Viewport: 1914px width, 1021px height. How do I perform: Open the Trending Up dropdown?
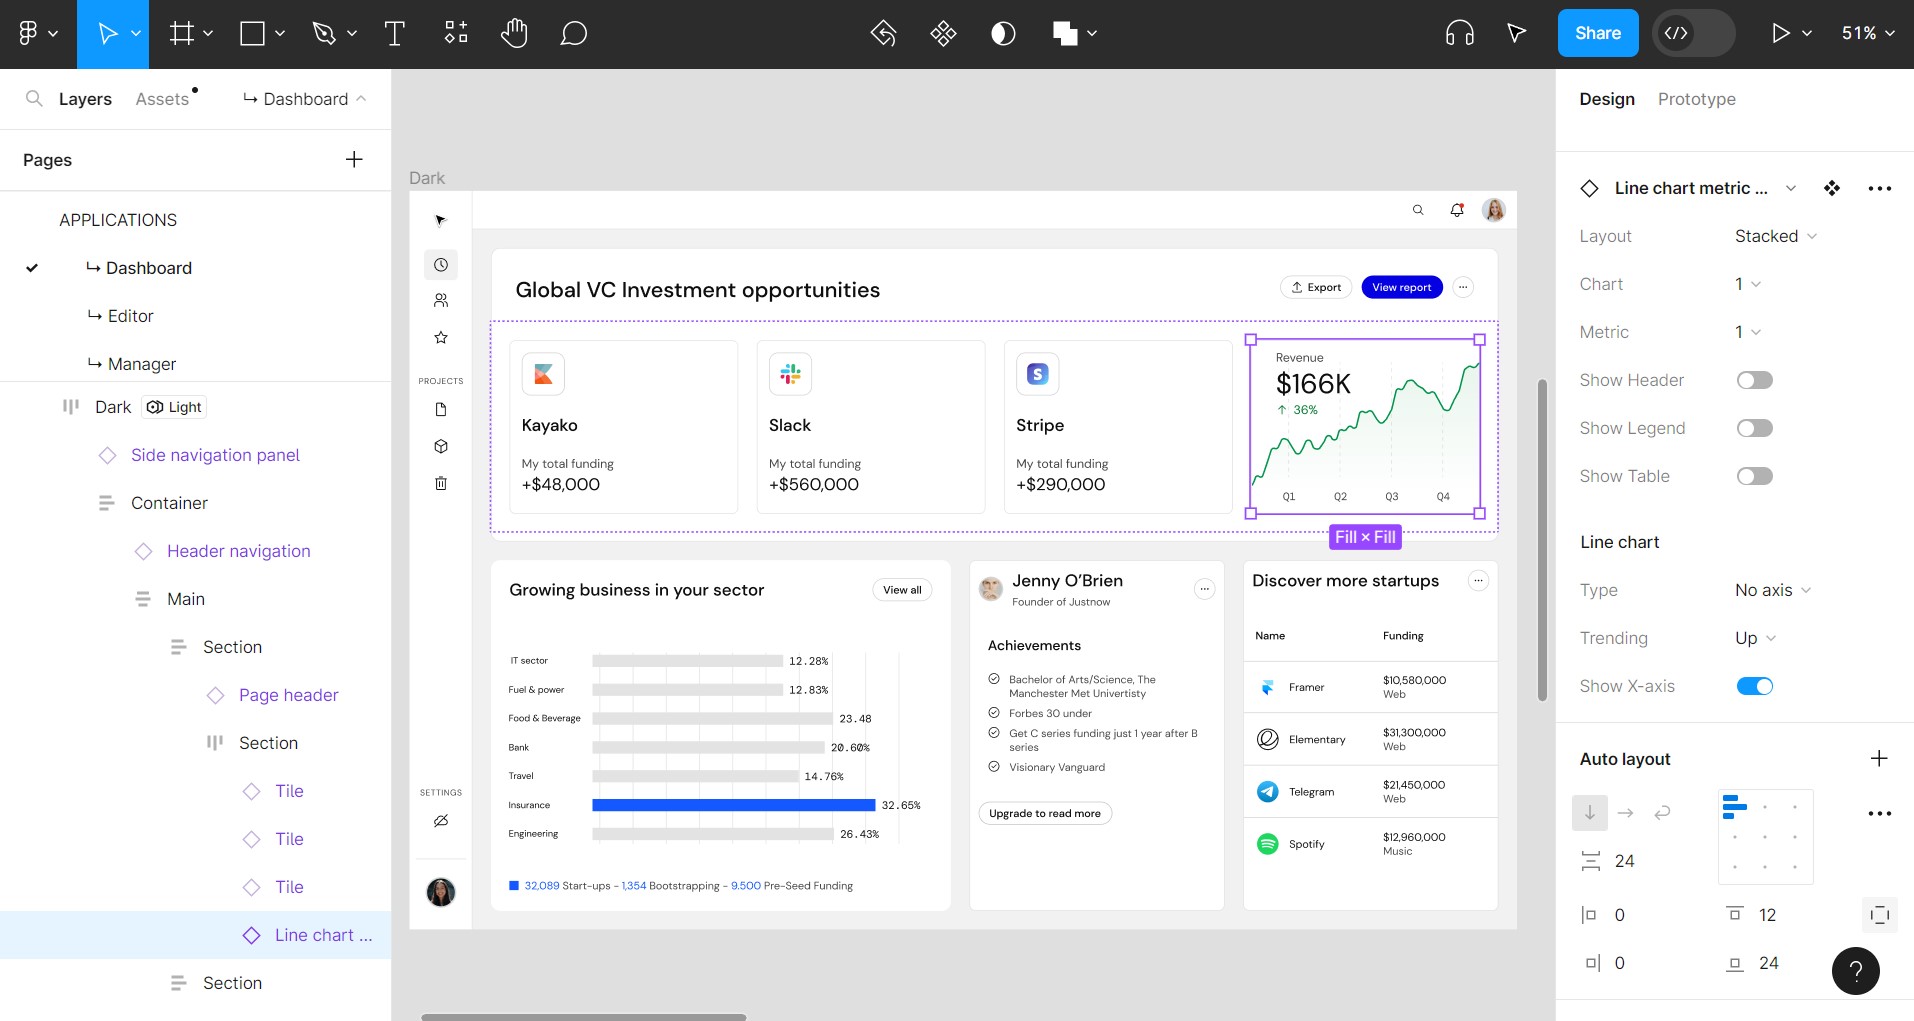(1753, 638)
